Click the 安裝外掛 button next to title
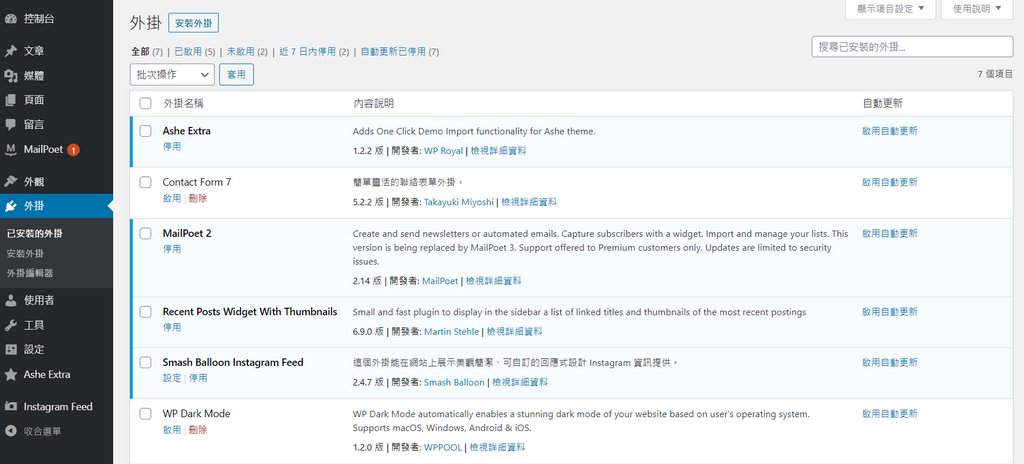The image size is (1024, 464). tap(193, 22)
